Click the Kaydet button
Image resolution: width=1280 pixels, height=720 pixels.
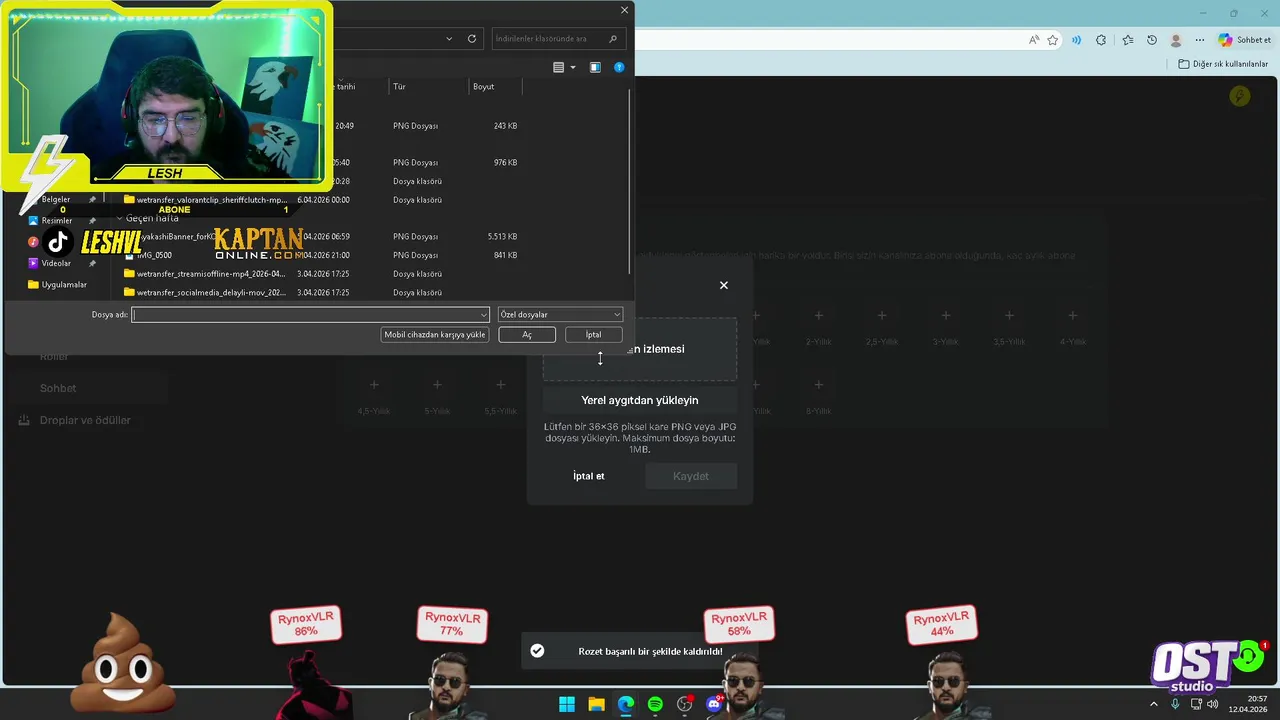[691, 476]
